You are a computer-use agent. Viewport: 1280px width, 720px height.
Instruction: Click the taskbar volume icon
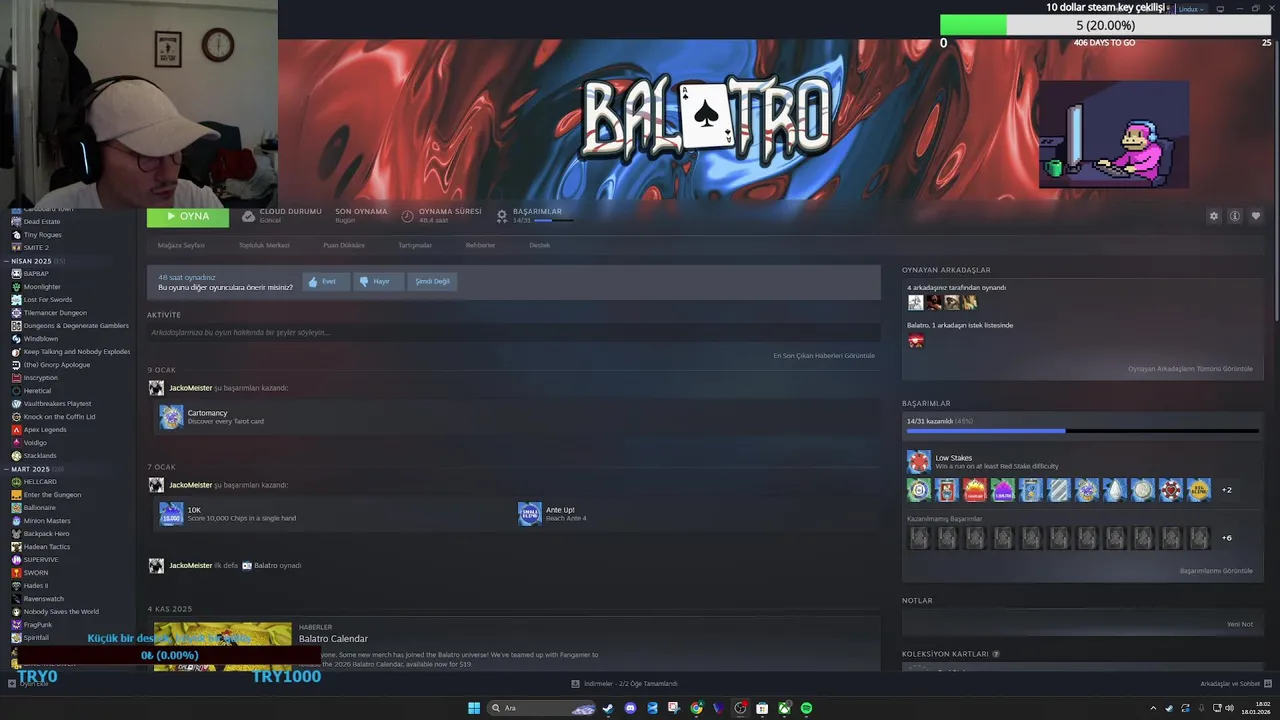[1229, 708]
